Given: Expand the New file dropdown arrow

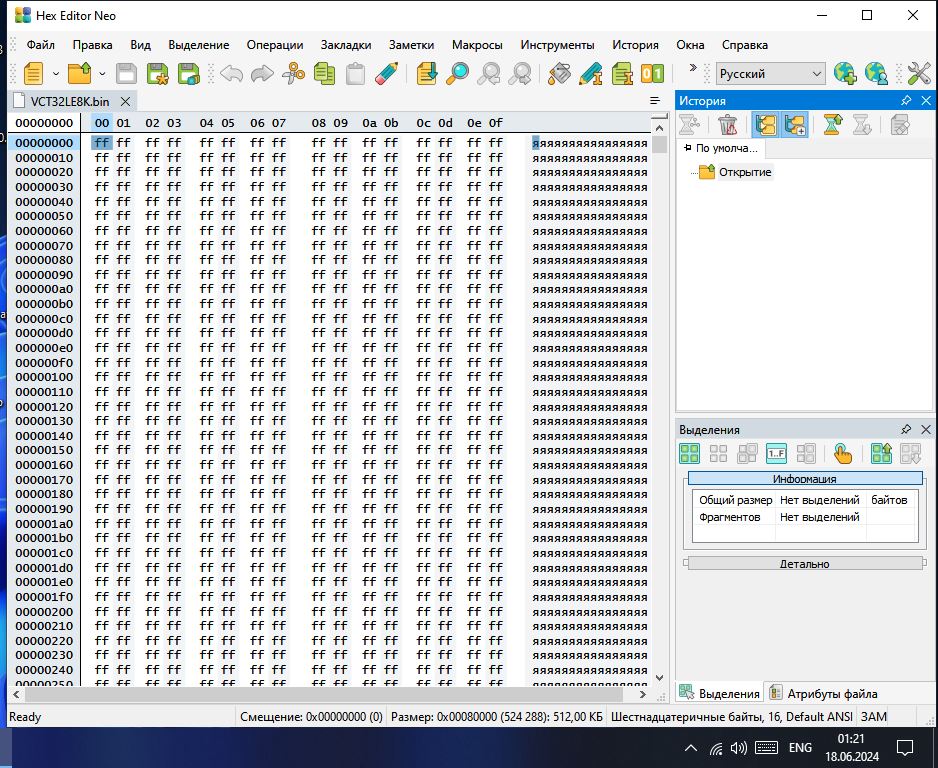Looking at the screenshot, I should [56, 74].
